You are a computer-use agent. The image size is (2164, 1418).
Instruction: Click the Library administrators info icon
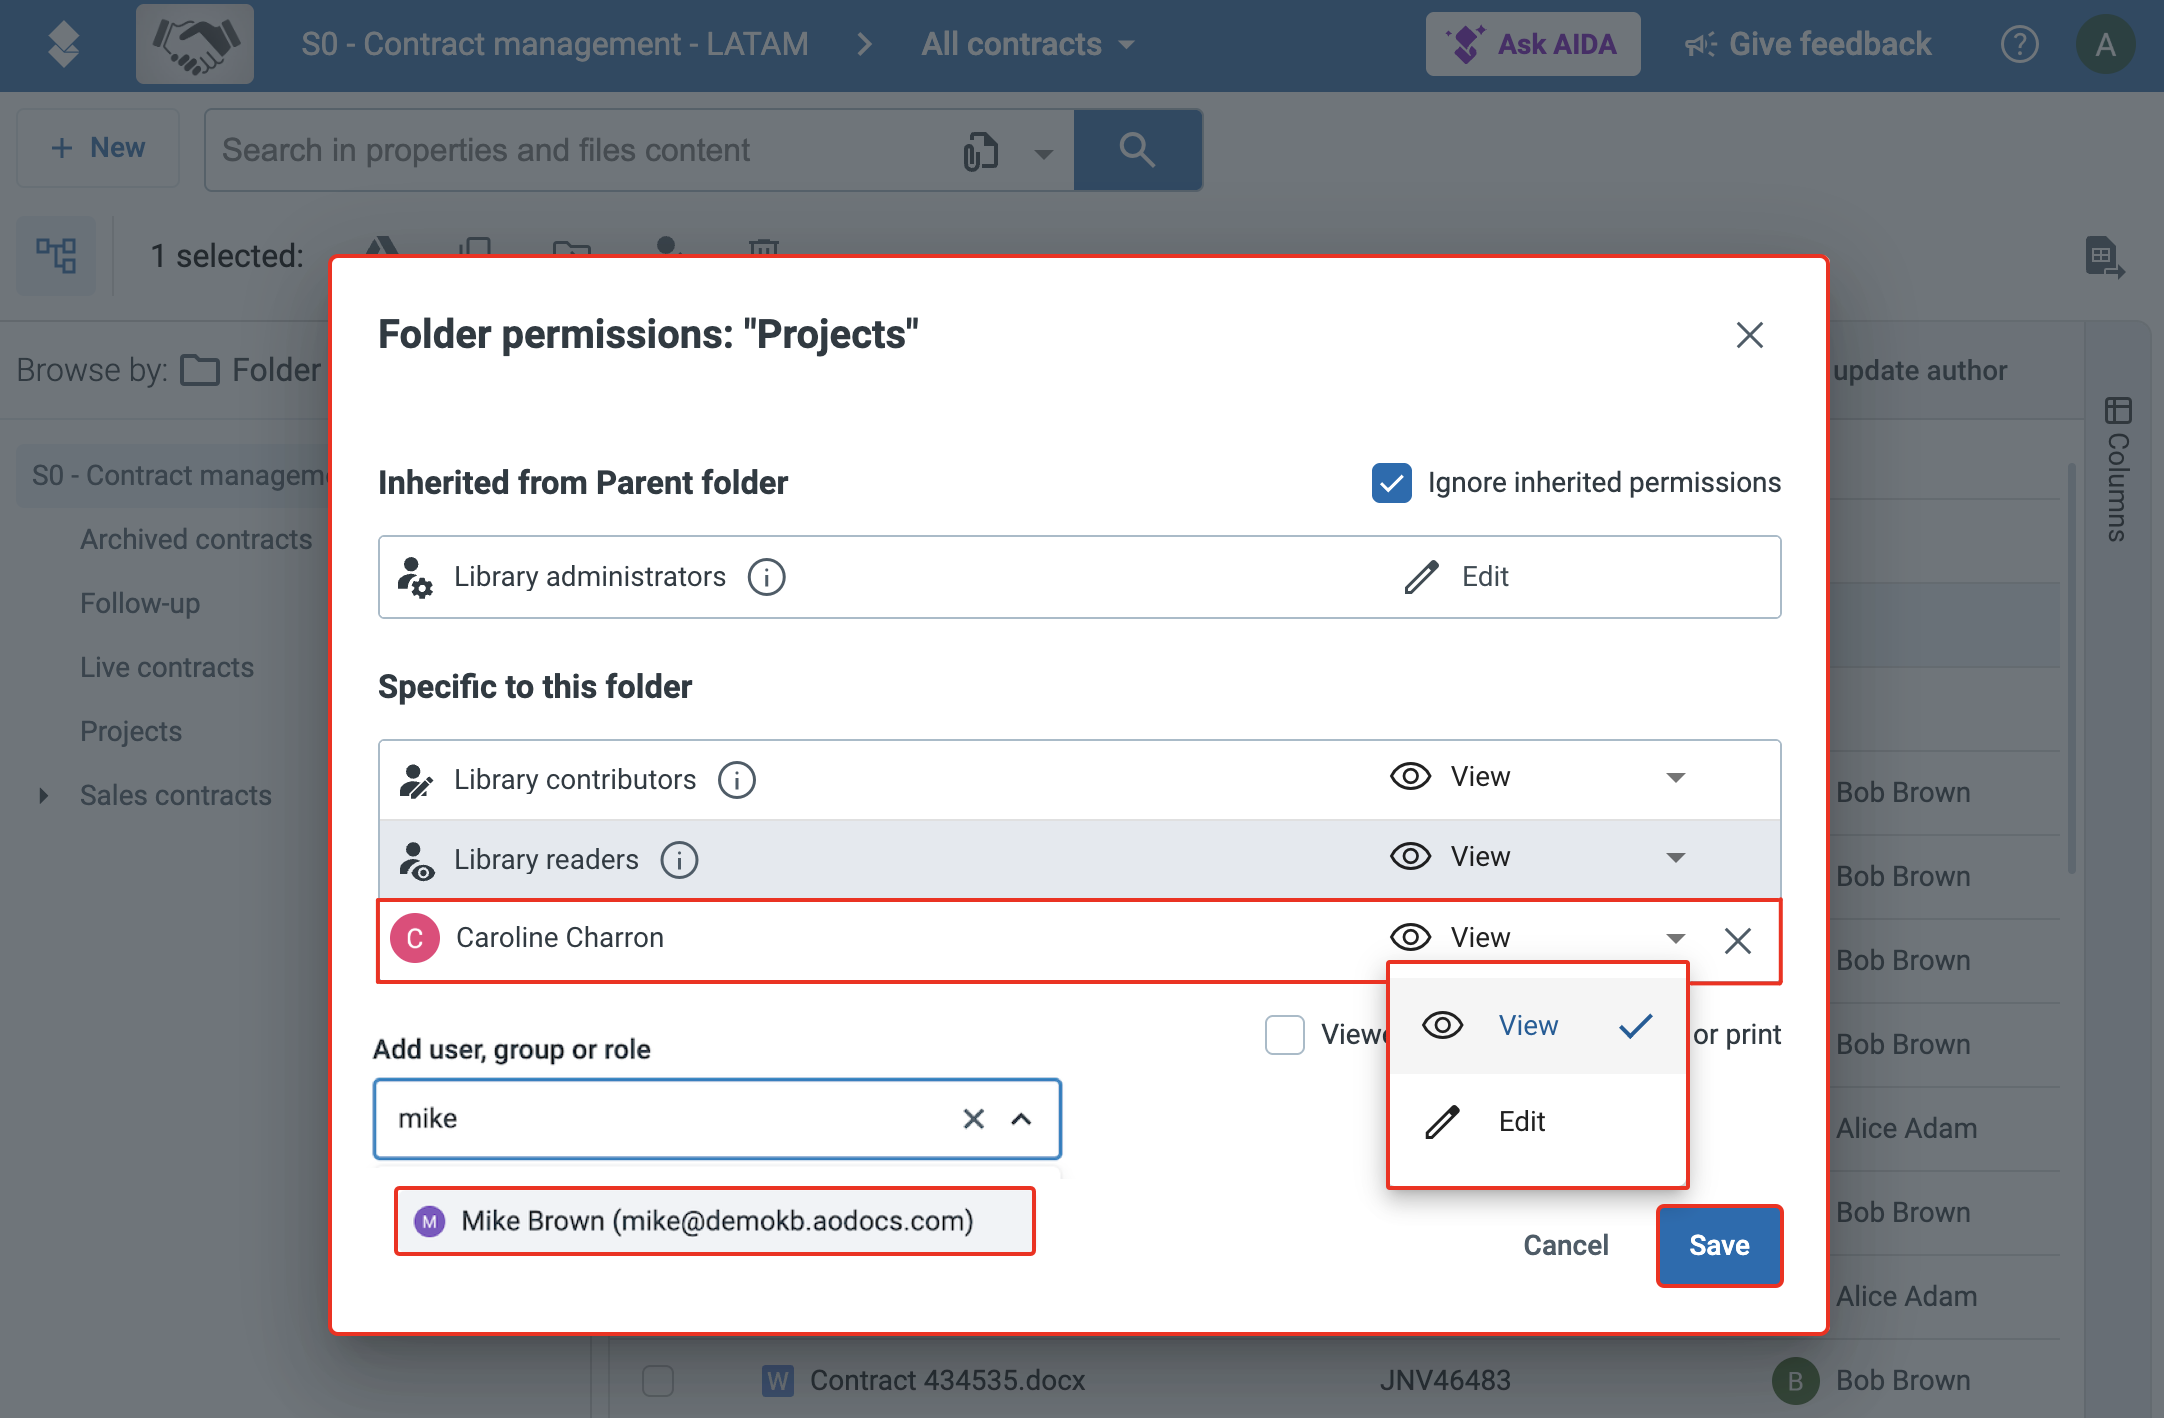click(766, 577)
